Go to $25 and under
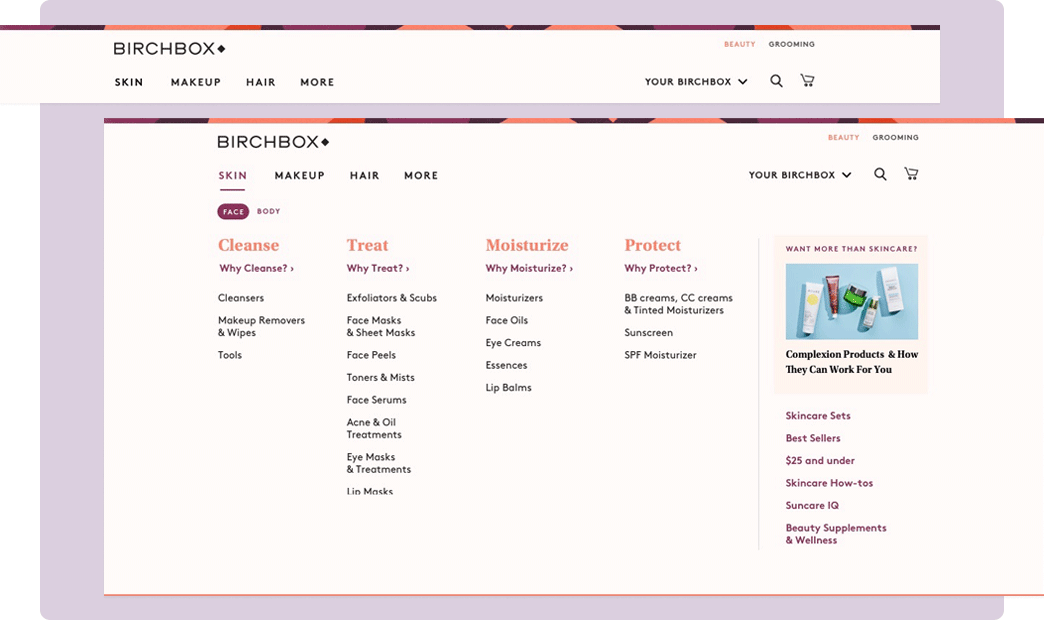The image size is (1044, 620). tap(820, 460)
